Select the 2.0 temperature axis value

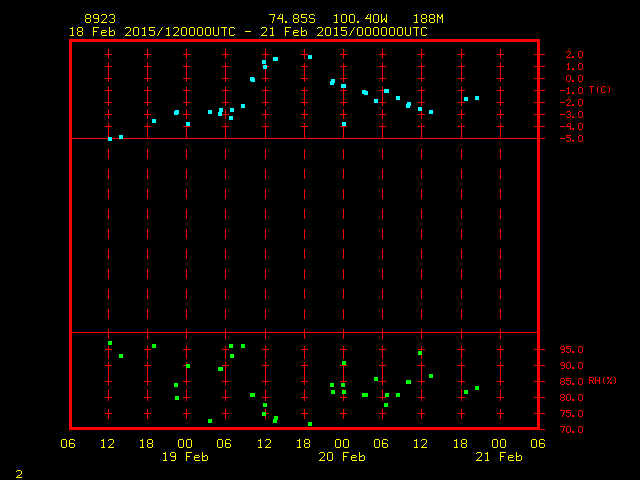(x=574, y=54)
